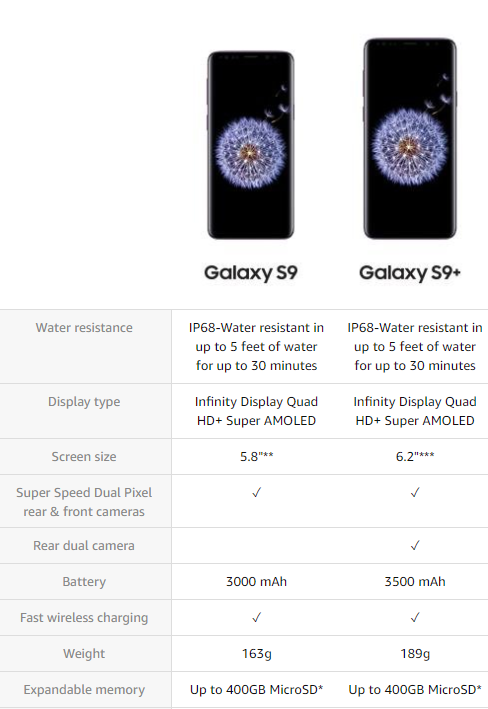Viewport: 488px width, 709px height.
Task: Click the Galaxy S9+ rear dual camera checkmark
Action: point(415,545)
